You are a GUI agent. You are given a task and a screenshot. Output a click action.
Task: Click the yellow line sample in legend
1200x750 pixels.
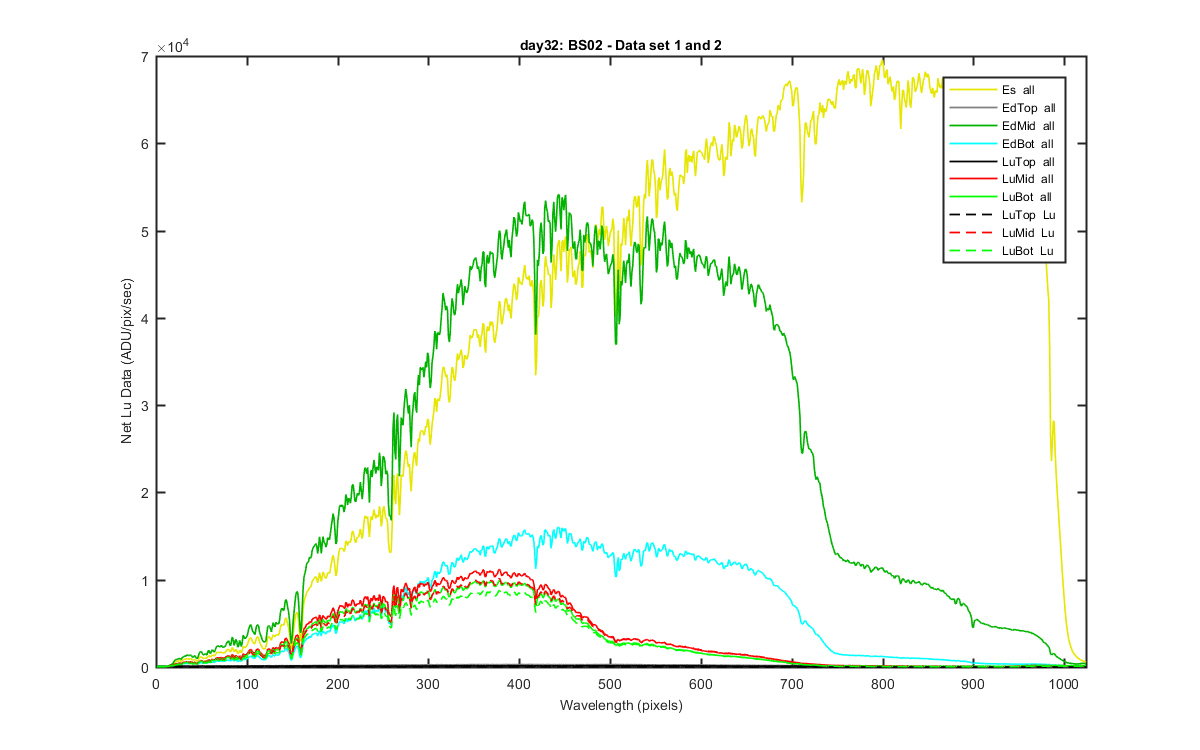pyautogui.click(x=971, y=90)
